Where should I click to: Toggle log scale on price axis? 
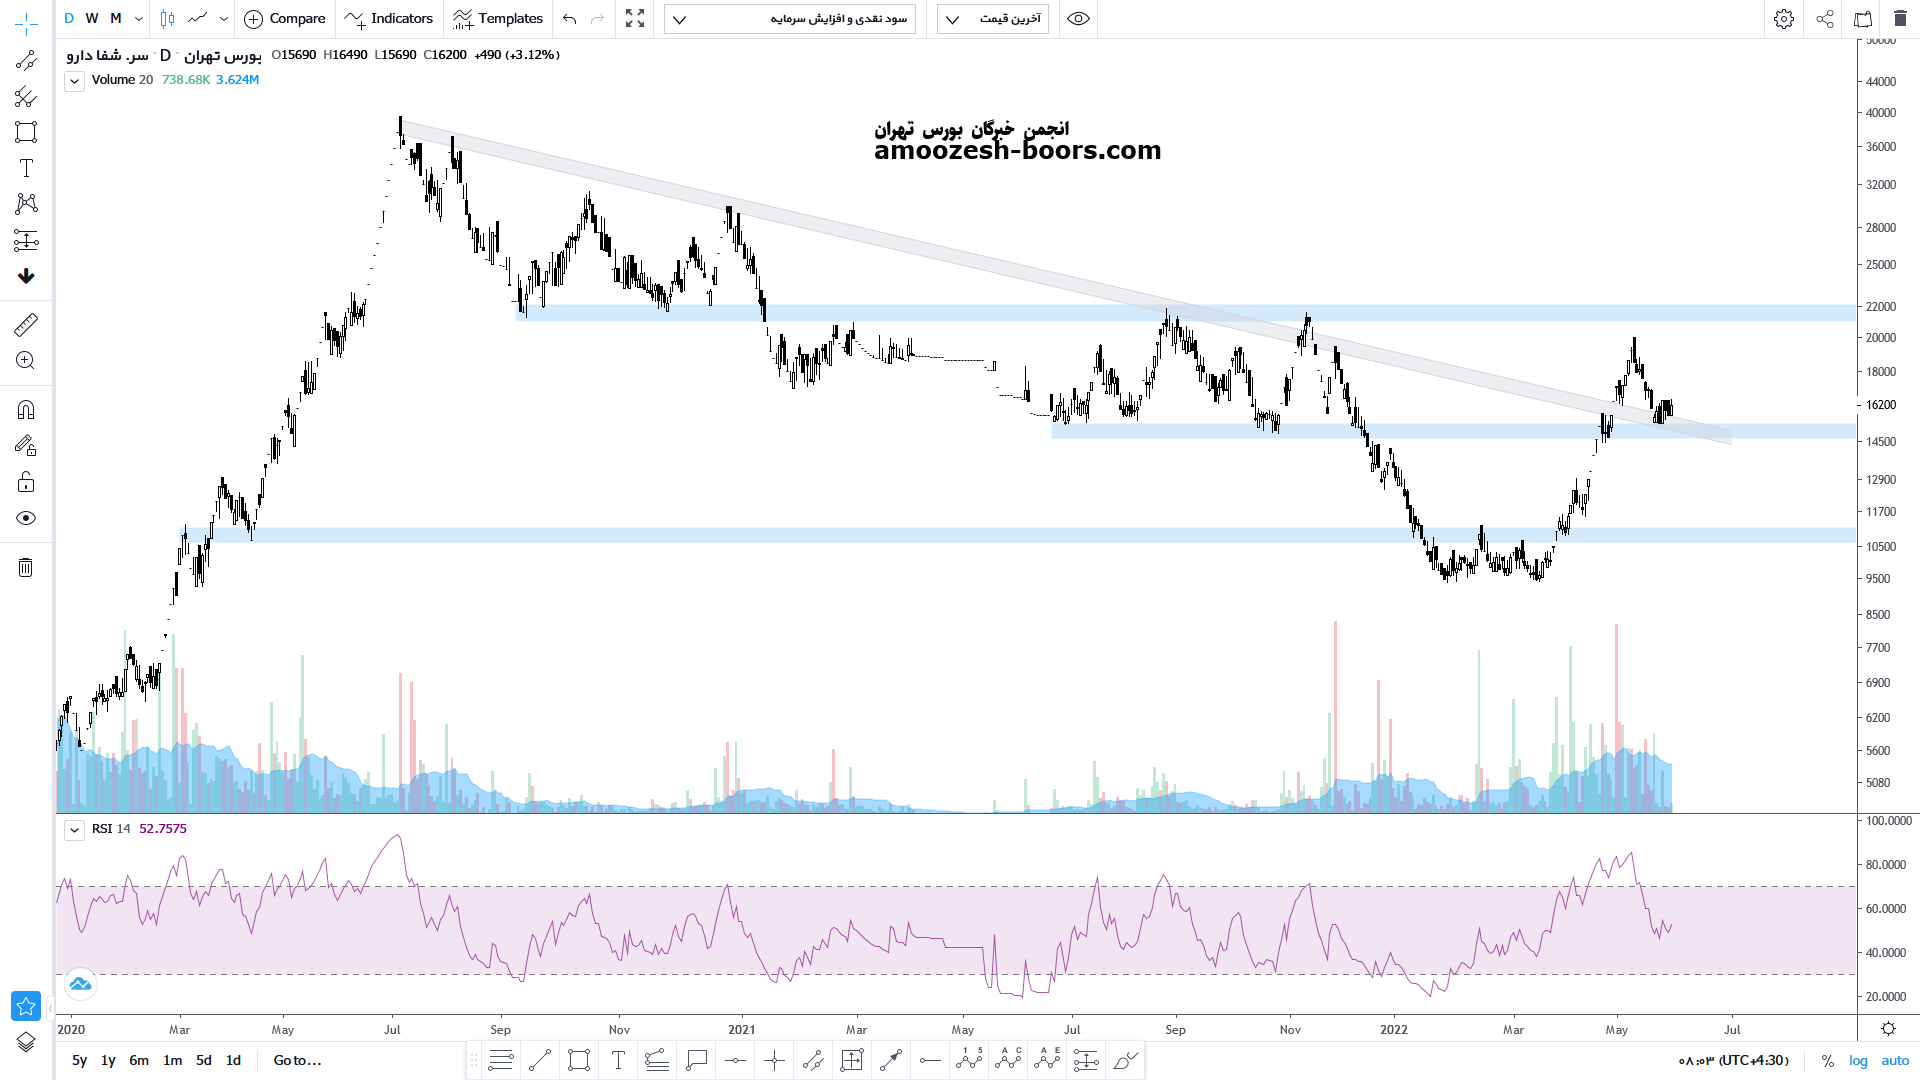(1858, 1060)
